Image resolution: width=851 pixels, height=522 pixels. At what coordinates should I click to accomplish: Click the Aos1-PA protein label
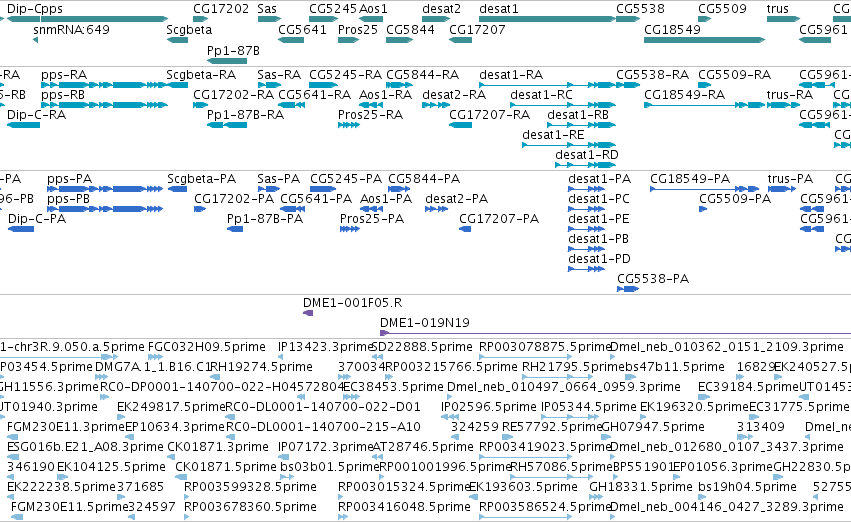[x=386, y=199]
